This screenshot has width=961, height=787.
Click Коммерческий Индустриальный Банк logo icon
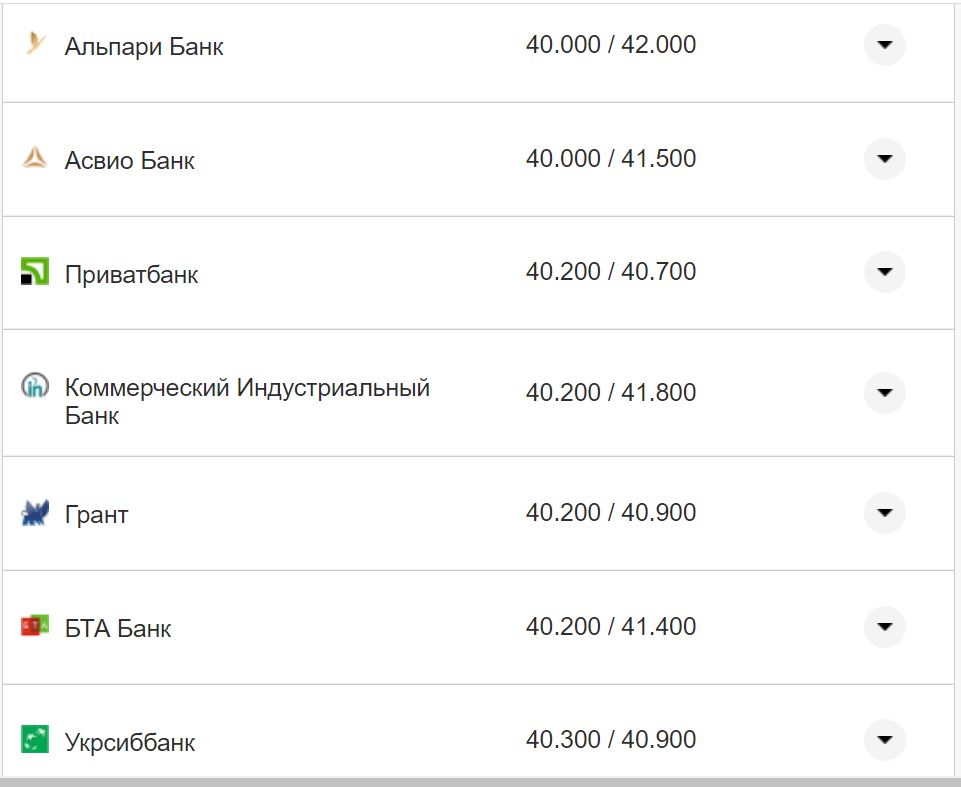(x=35, y=385)
